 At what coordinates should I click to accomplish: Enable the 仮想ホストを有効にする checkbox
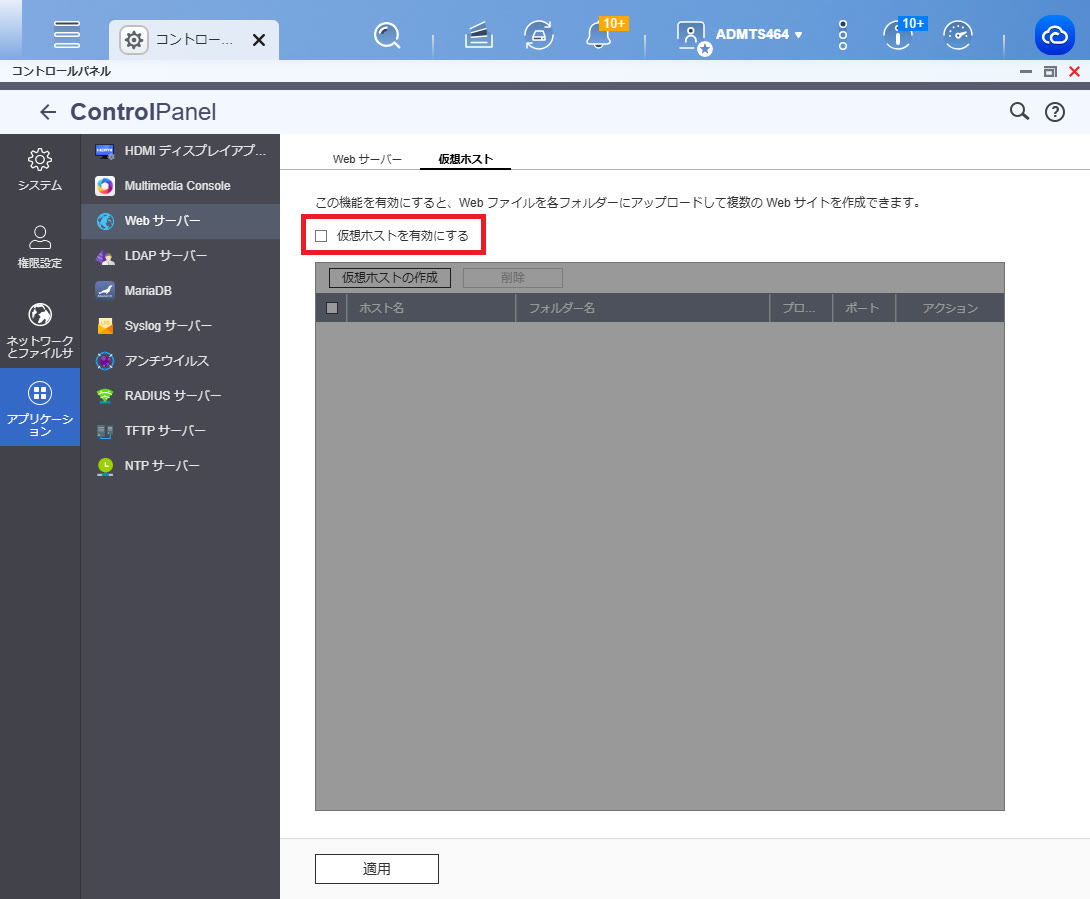tap(322, 236)
